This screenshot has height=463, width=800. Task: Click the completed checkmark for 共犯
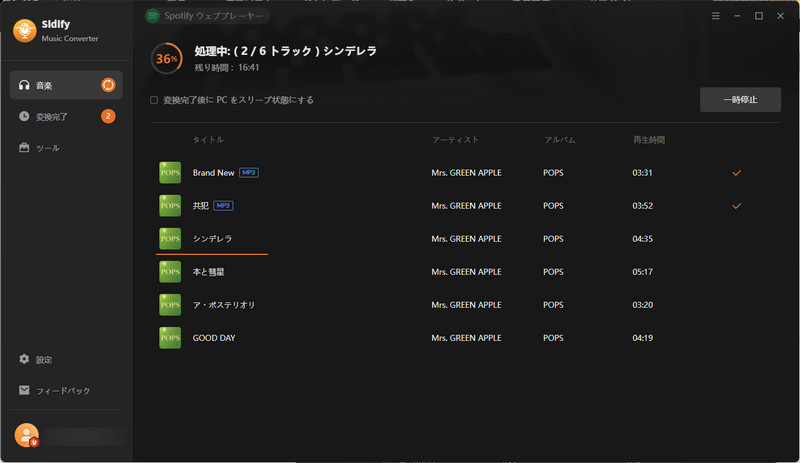tap(736, 206)
